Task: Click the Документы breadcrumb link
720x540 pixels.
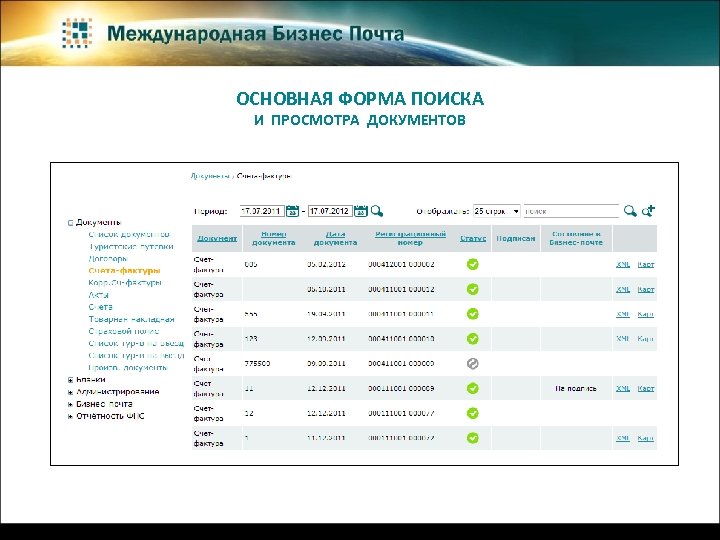Action: pos(209,176)
